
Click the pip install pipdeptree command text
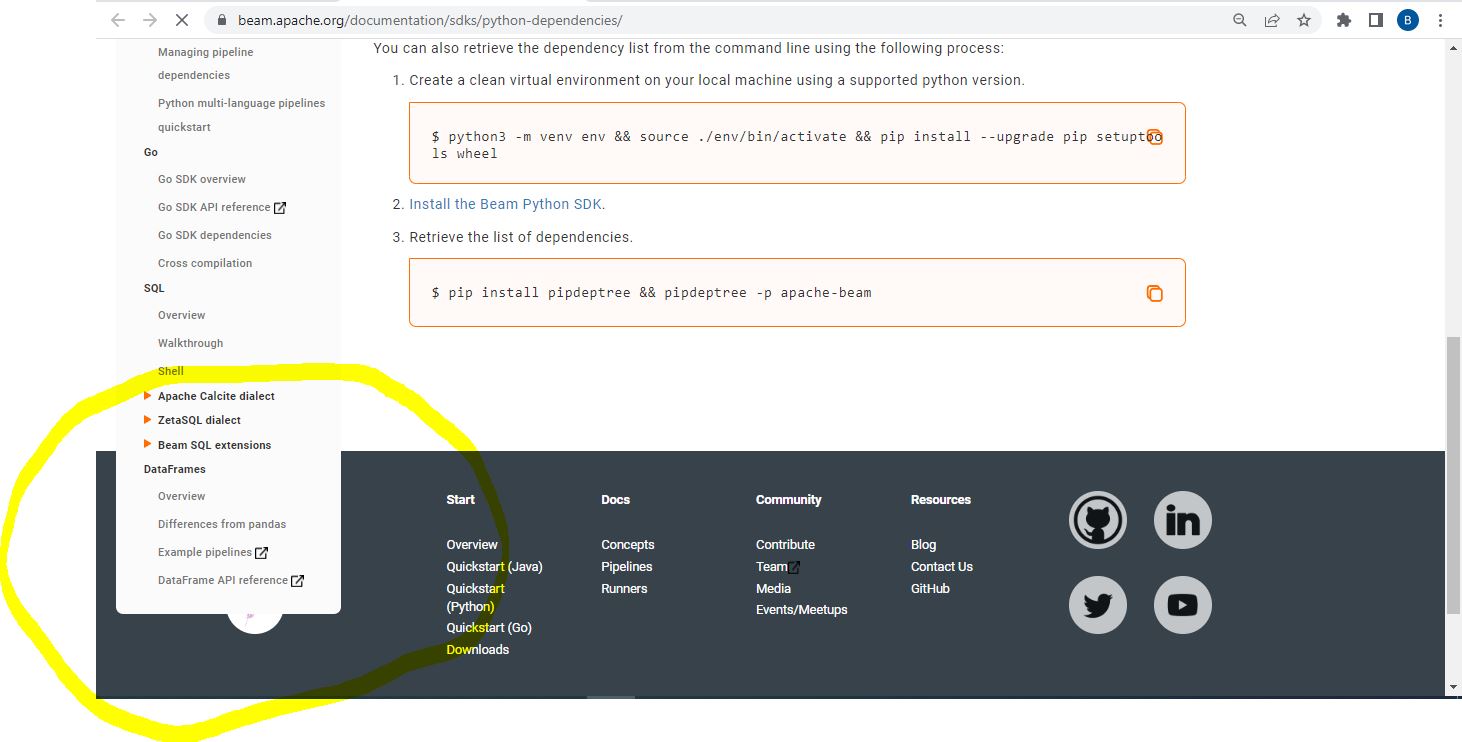pos(652,293)
